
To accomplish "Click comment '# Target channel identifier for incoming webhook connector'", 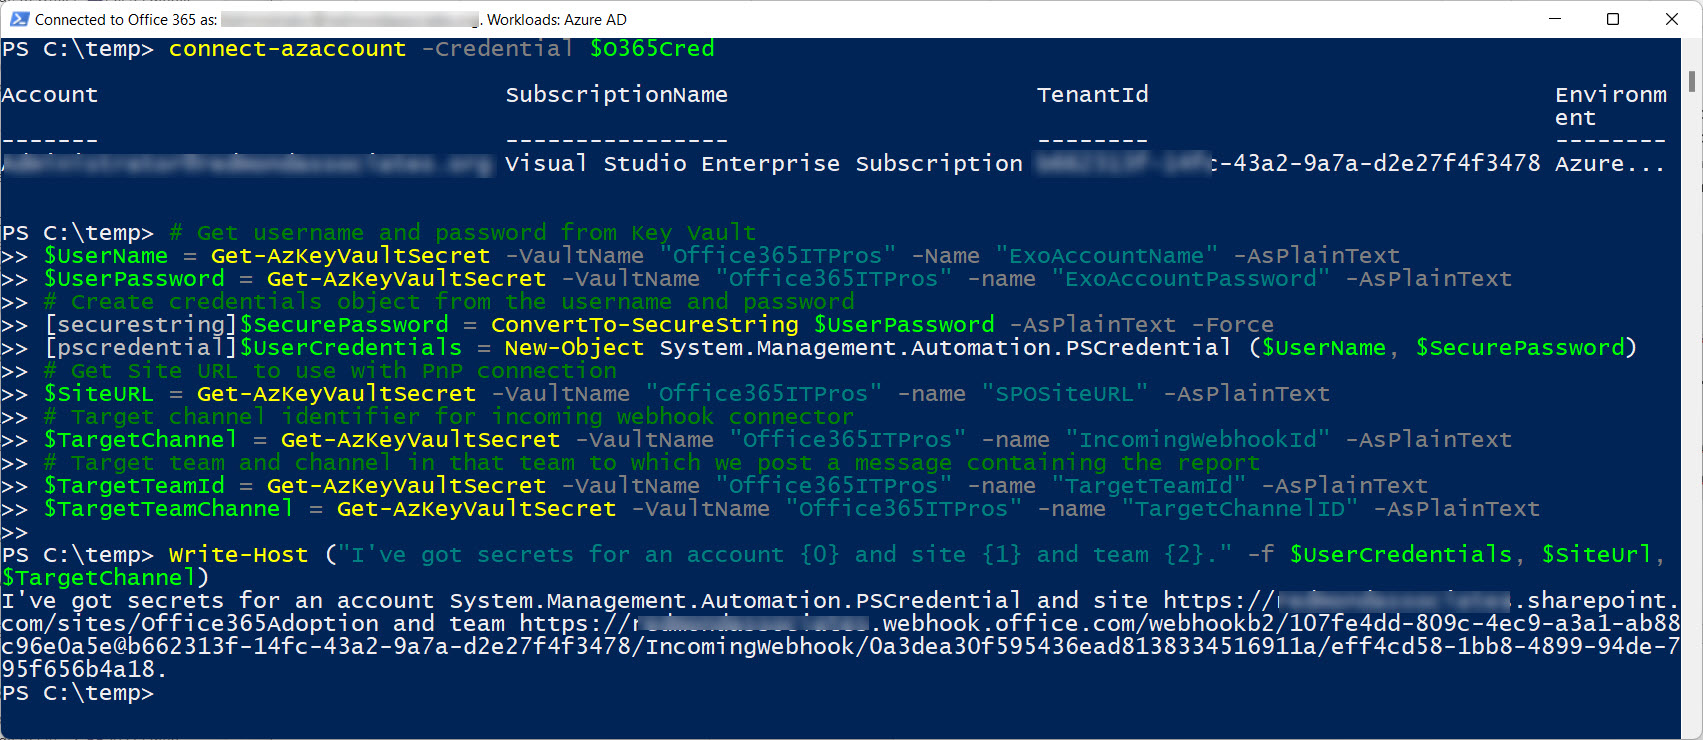I will [449, 417].
